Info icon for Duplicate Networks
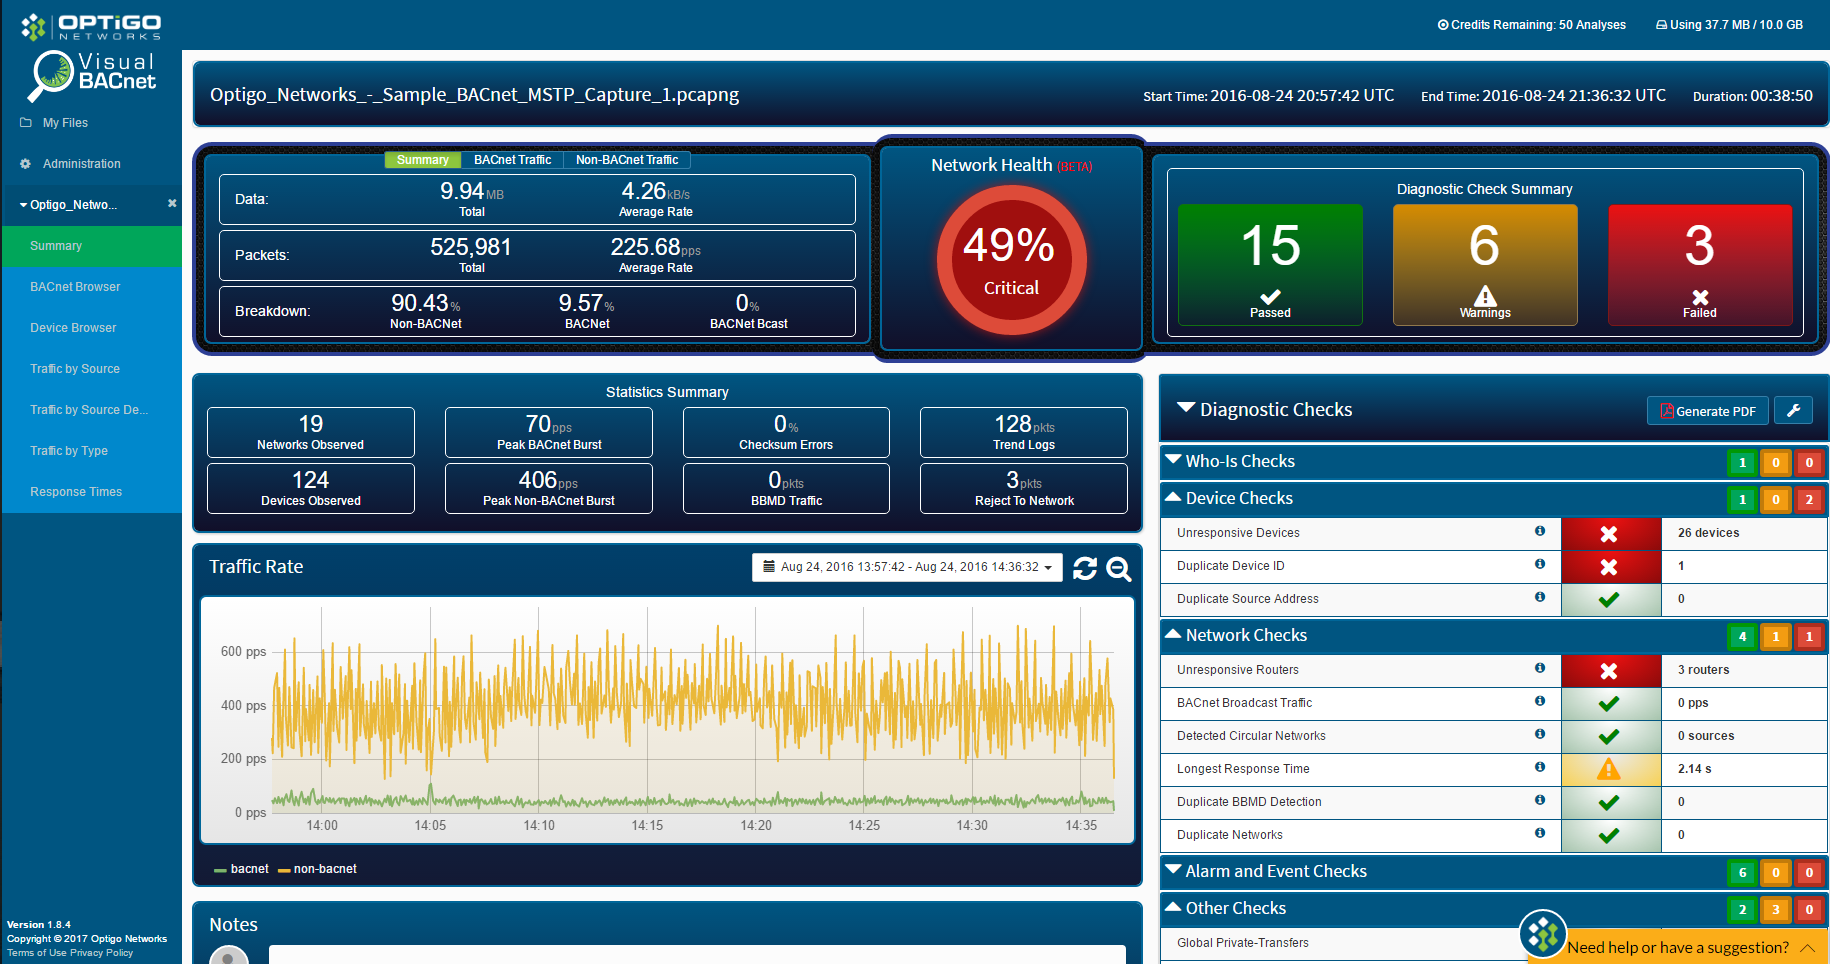This screenshot has width=1830, height=964. click(1540, 833)
